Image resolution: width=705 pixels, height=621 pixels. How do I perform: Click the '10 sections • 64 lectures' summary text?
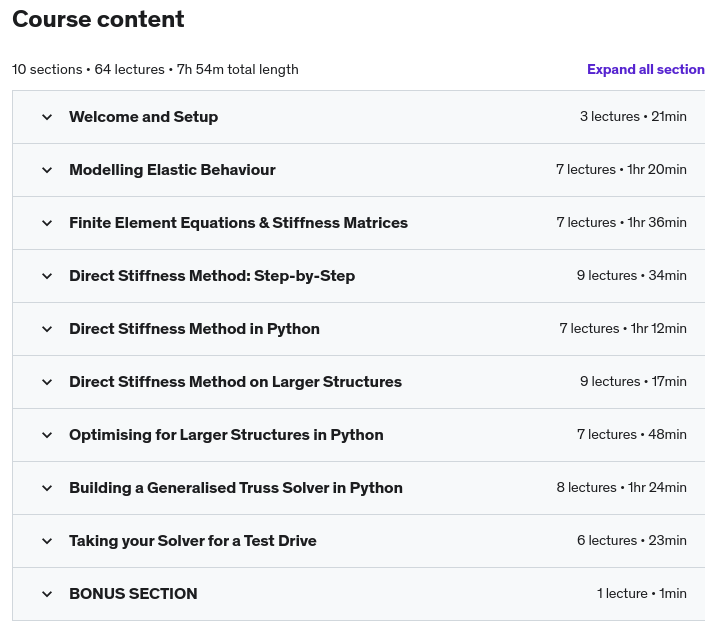[88, 70]
